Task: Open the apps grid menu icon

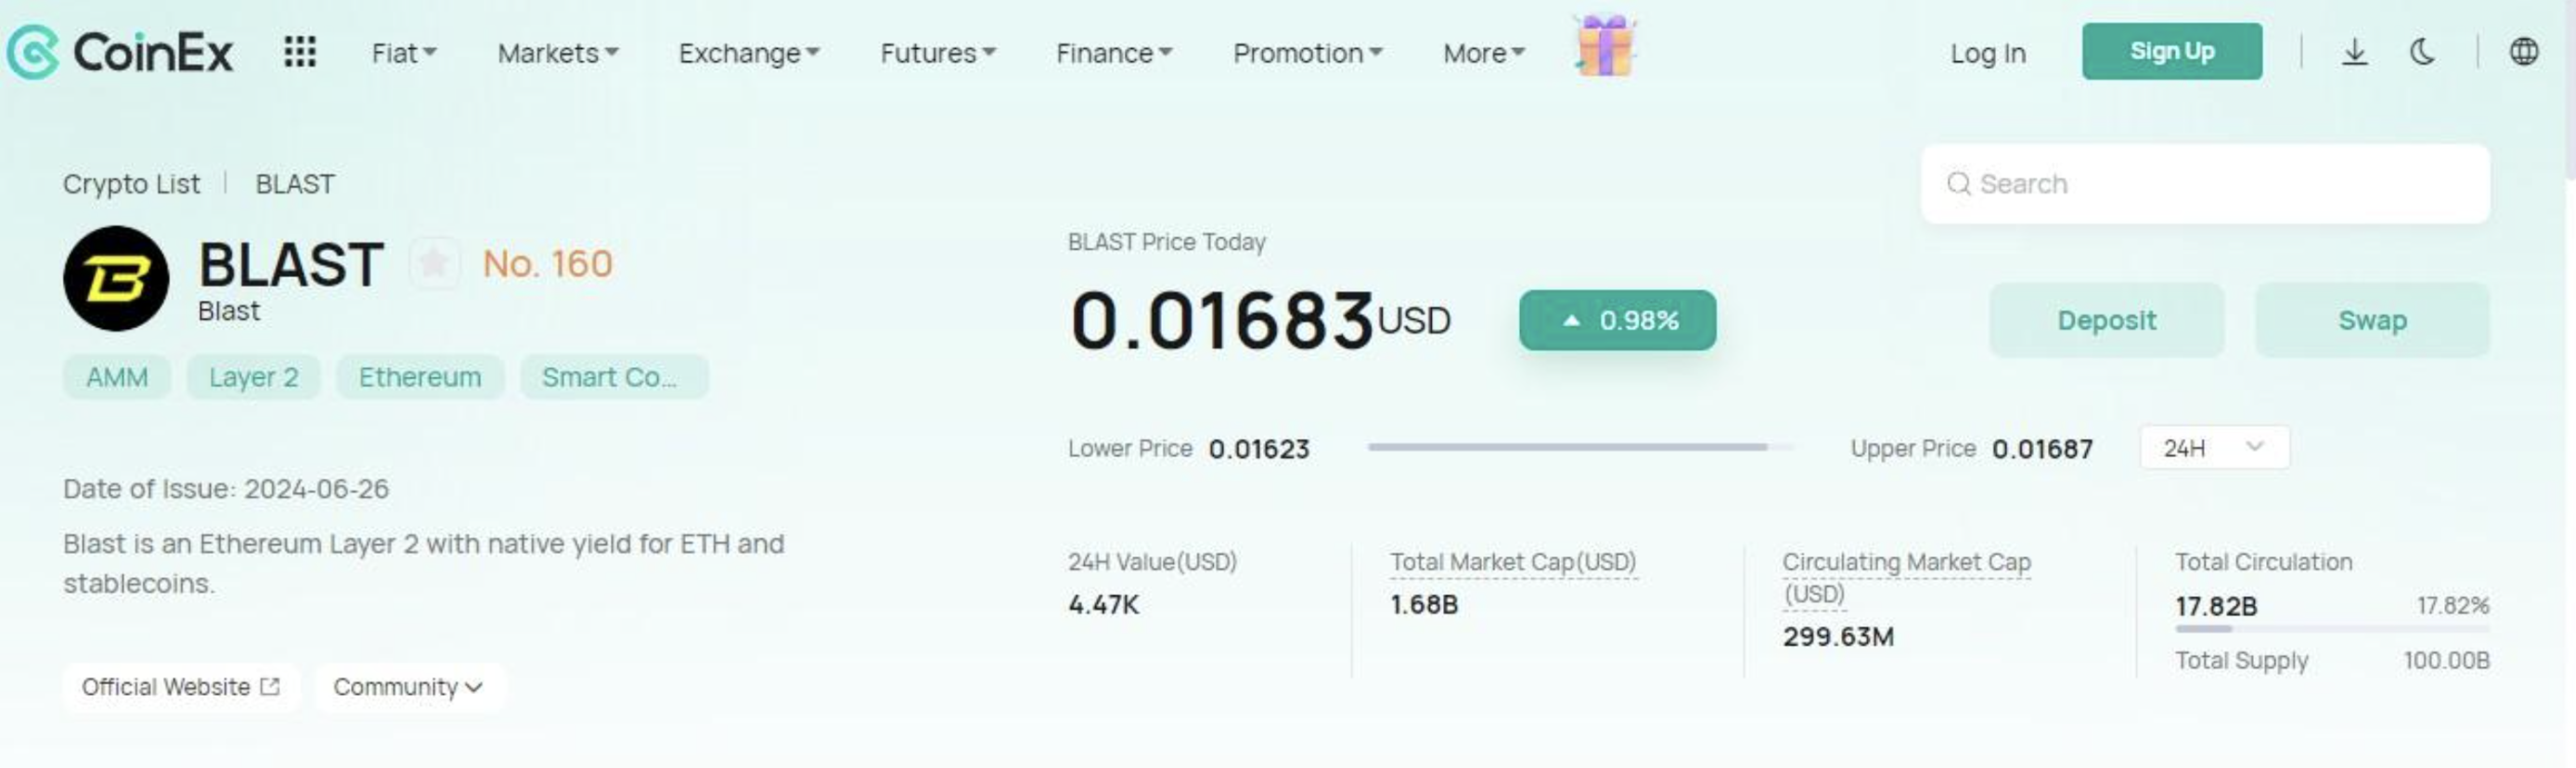Action: [300, 52]
